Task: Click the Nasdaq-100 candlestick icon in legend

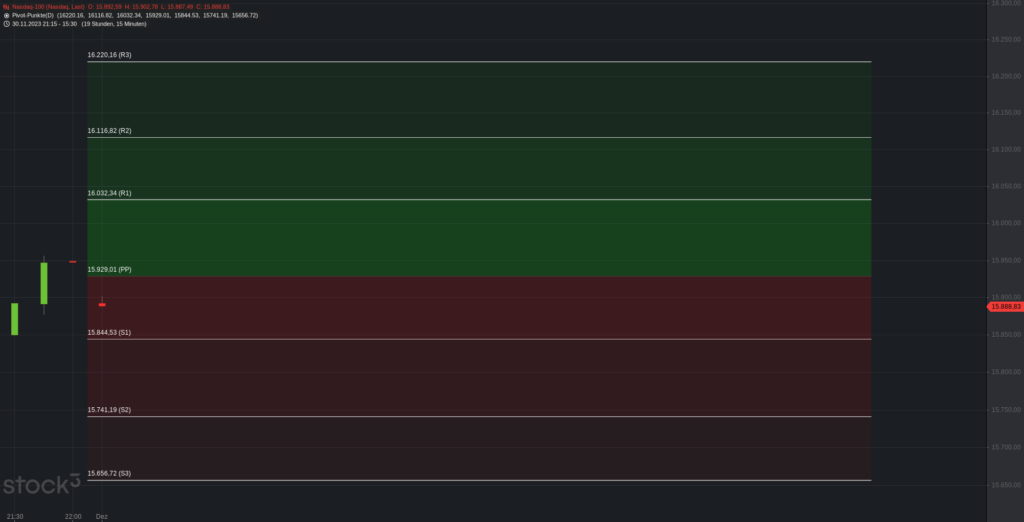Action: [6, 6]
